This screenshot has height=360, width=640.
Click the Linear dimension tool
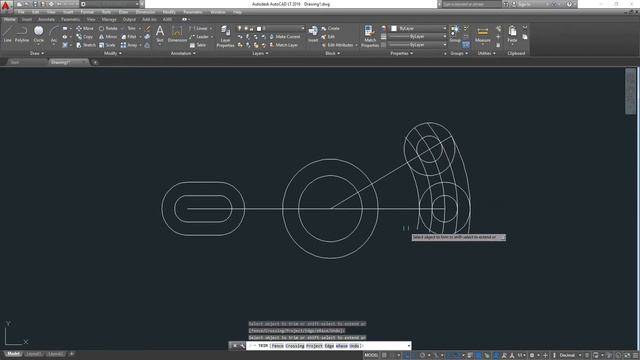click(x=199, y=28)
